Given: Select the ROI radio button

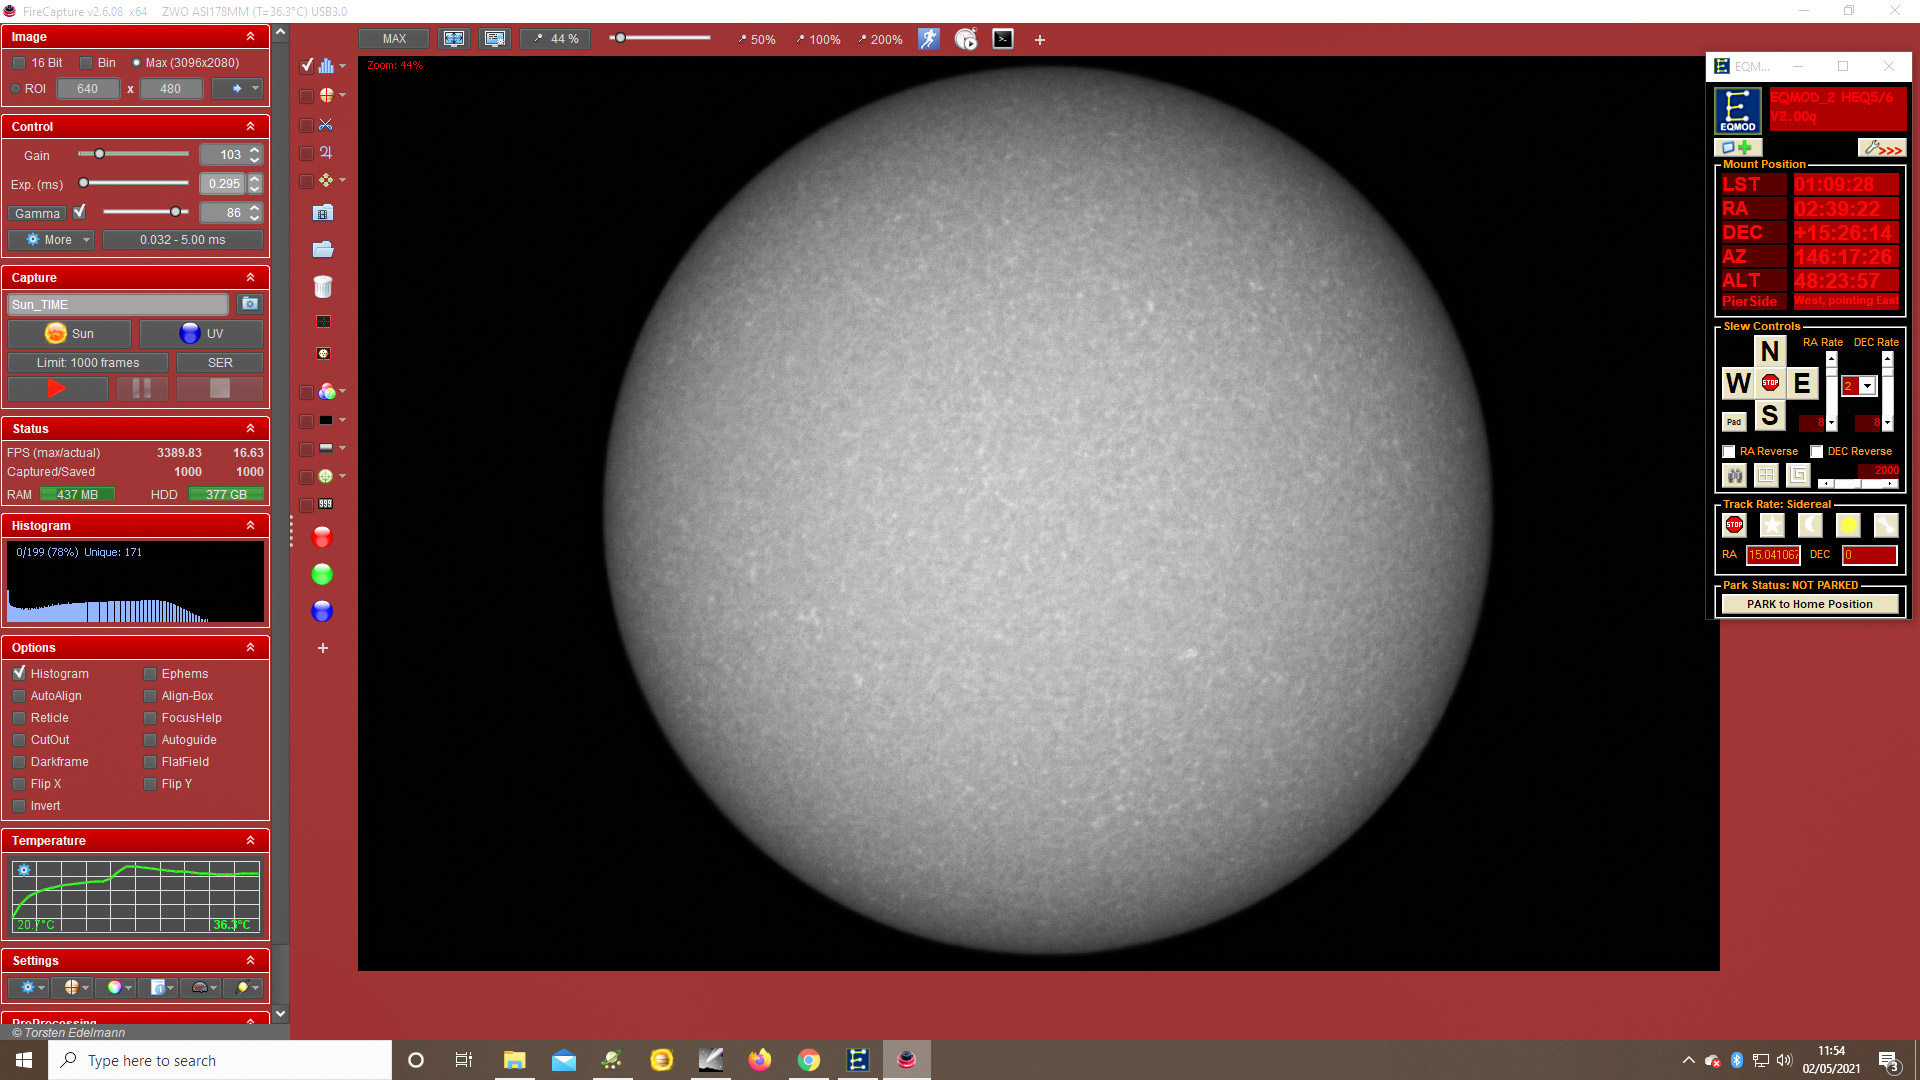Looking at the screenshot, I should (16, 89).
